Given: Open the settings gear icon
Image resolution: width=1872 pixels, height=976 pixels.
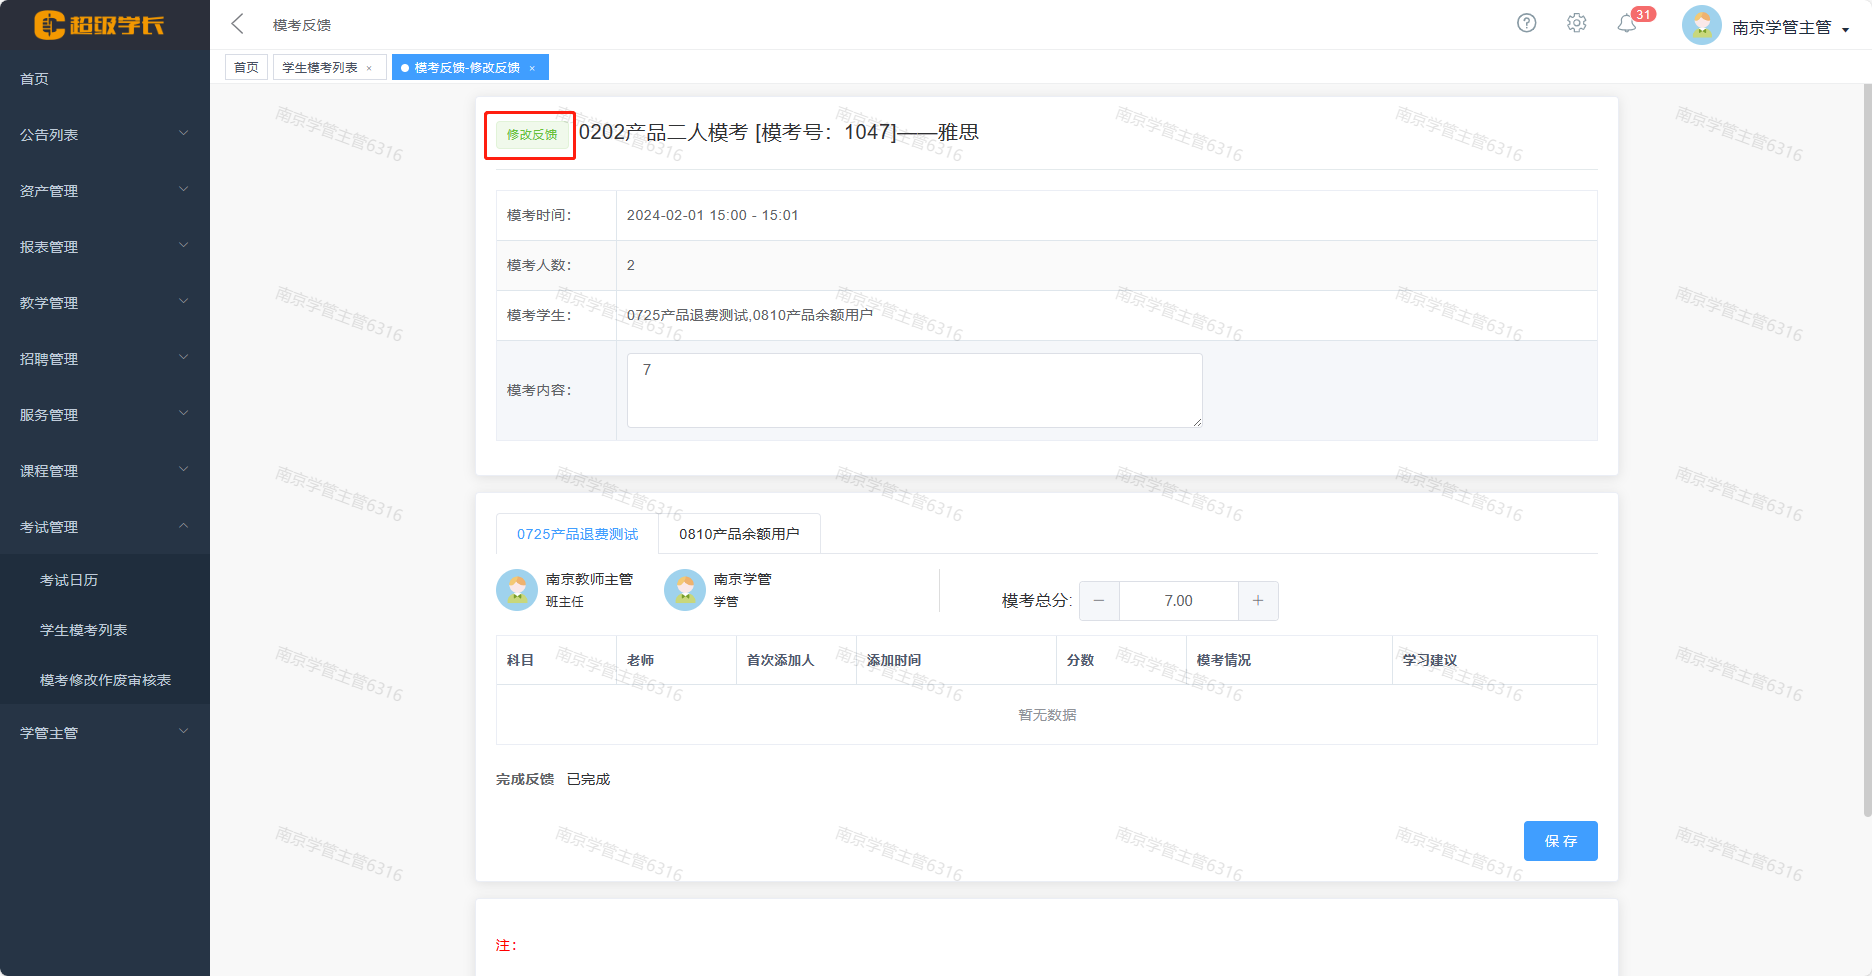Looking at the screenshot, I should (x=1576, y=23).
